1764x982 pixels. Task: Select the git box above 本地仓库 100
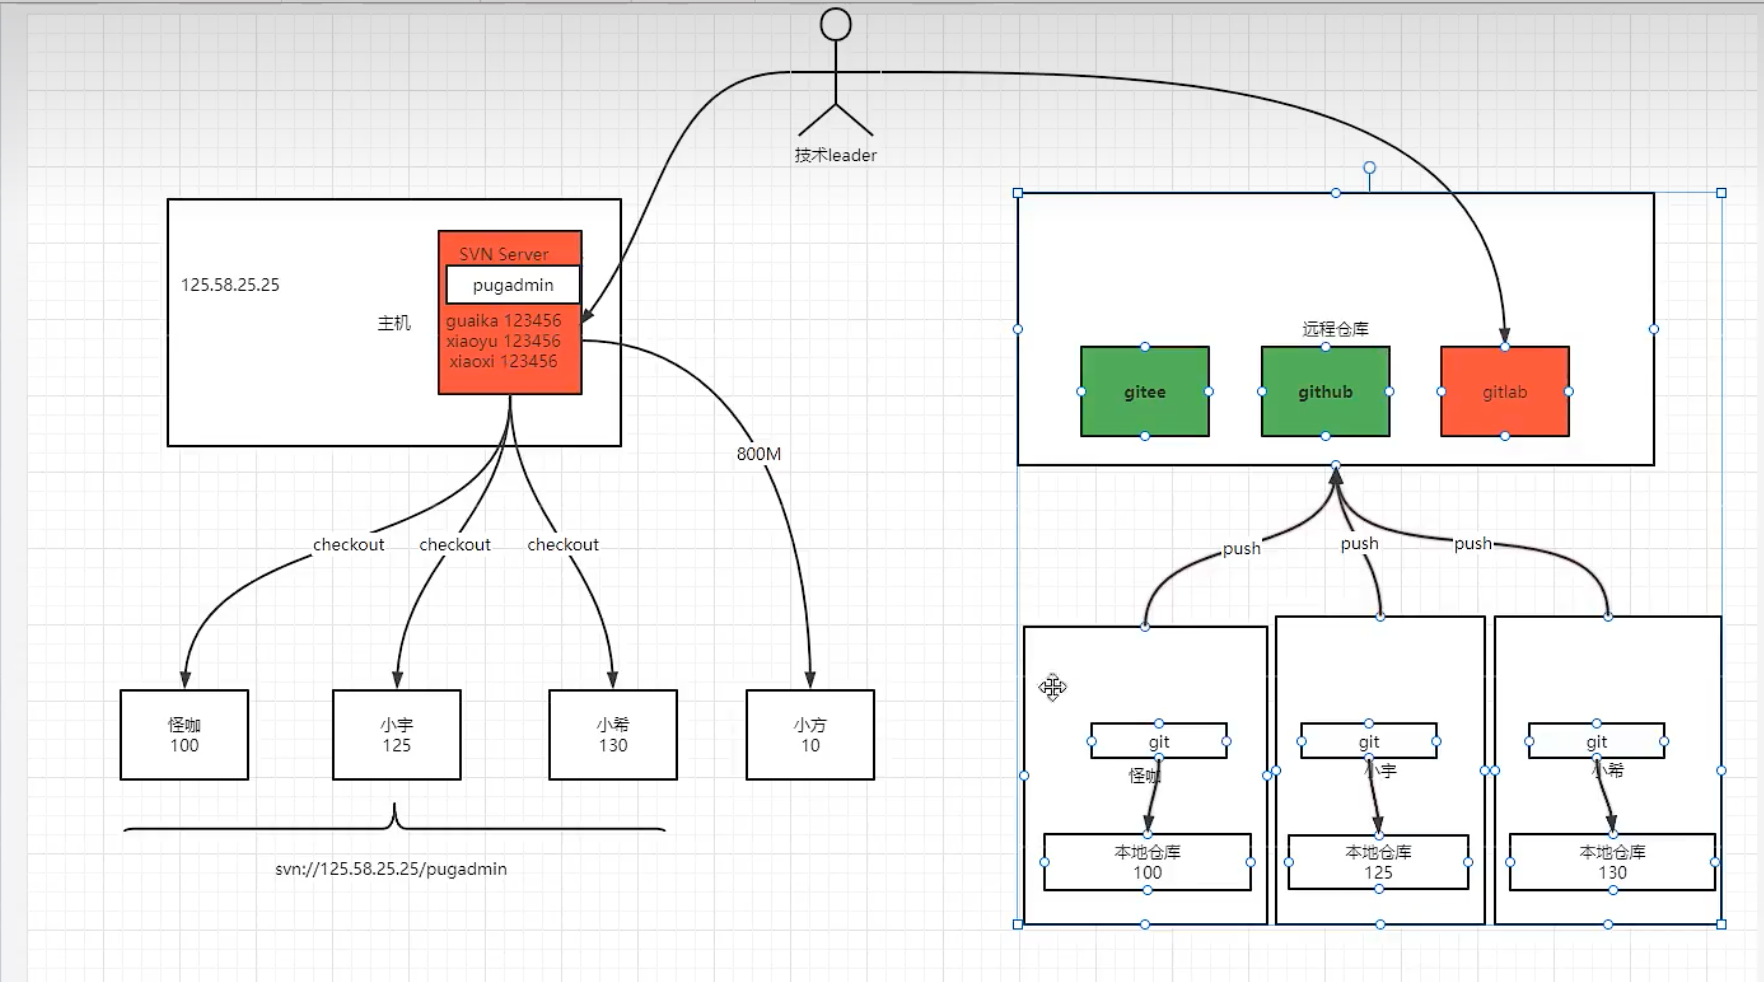[x=1159, y=742]
